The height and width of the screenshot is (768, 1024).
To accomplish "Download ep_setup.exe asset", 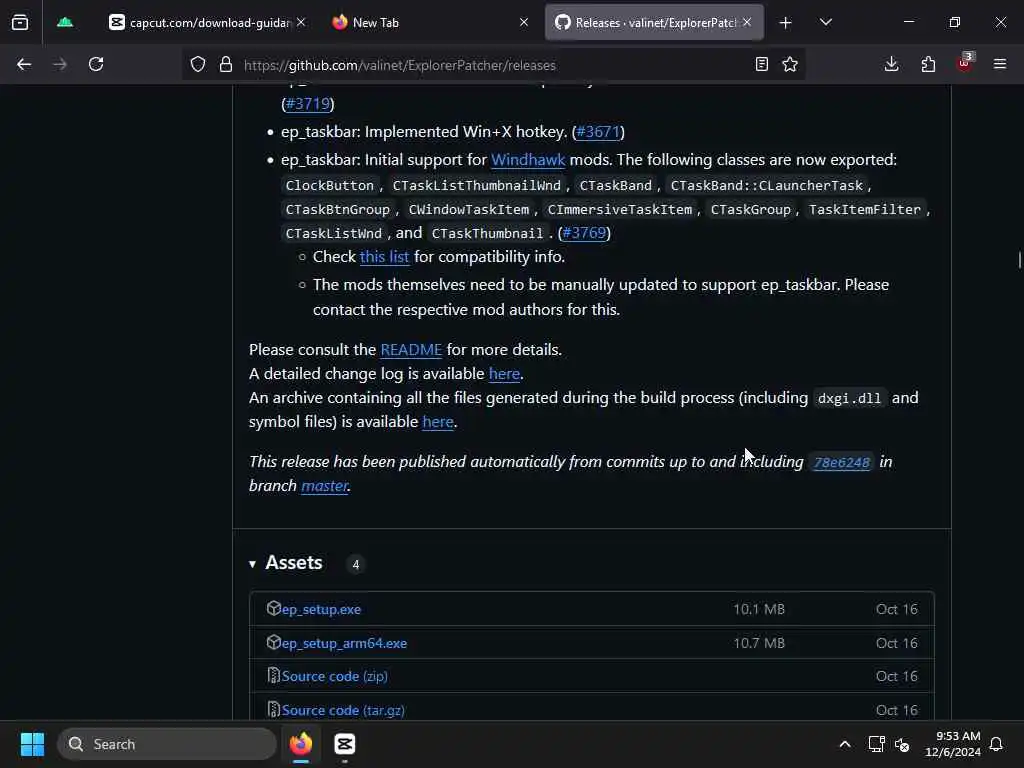I will tap(321, 609).
